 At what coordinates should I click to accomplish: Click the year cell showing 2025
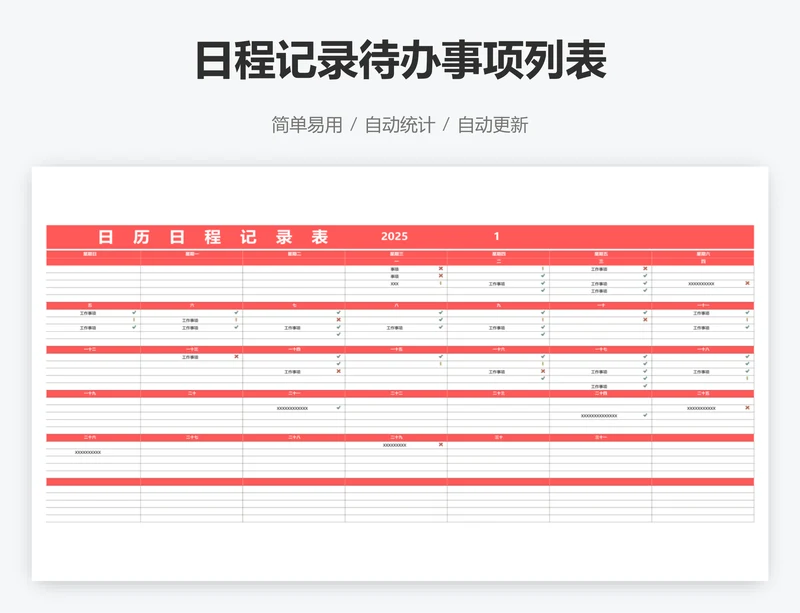[395, 237]
